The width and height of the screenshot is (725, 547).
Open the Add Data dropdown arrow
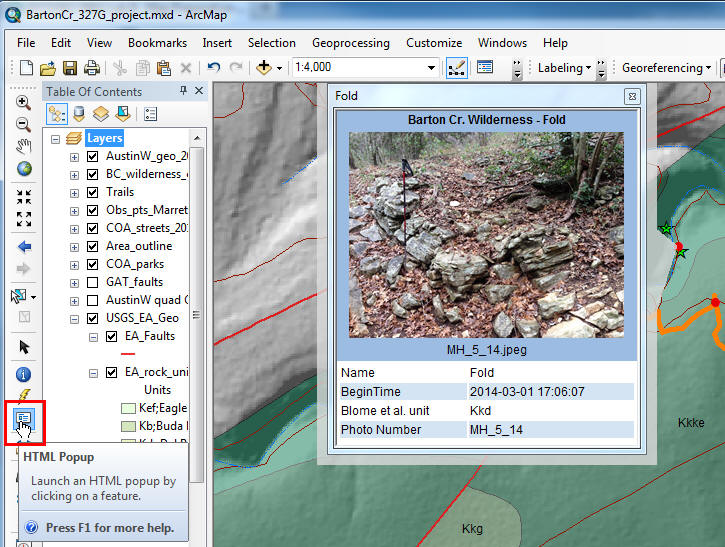click(279, 68)
